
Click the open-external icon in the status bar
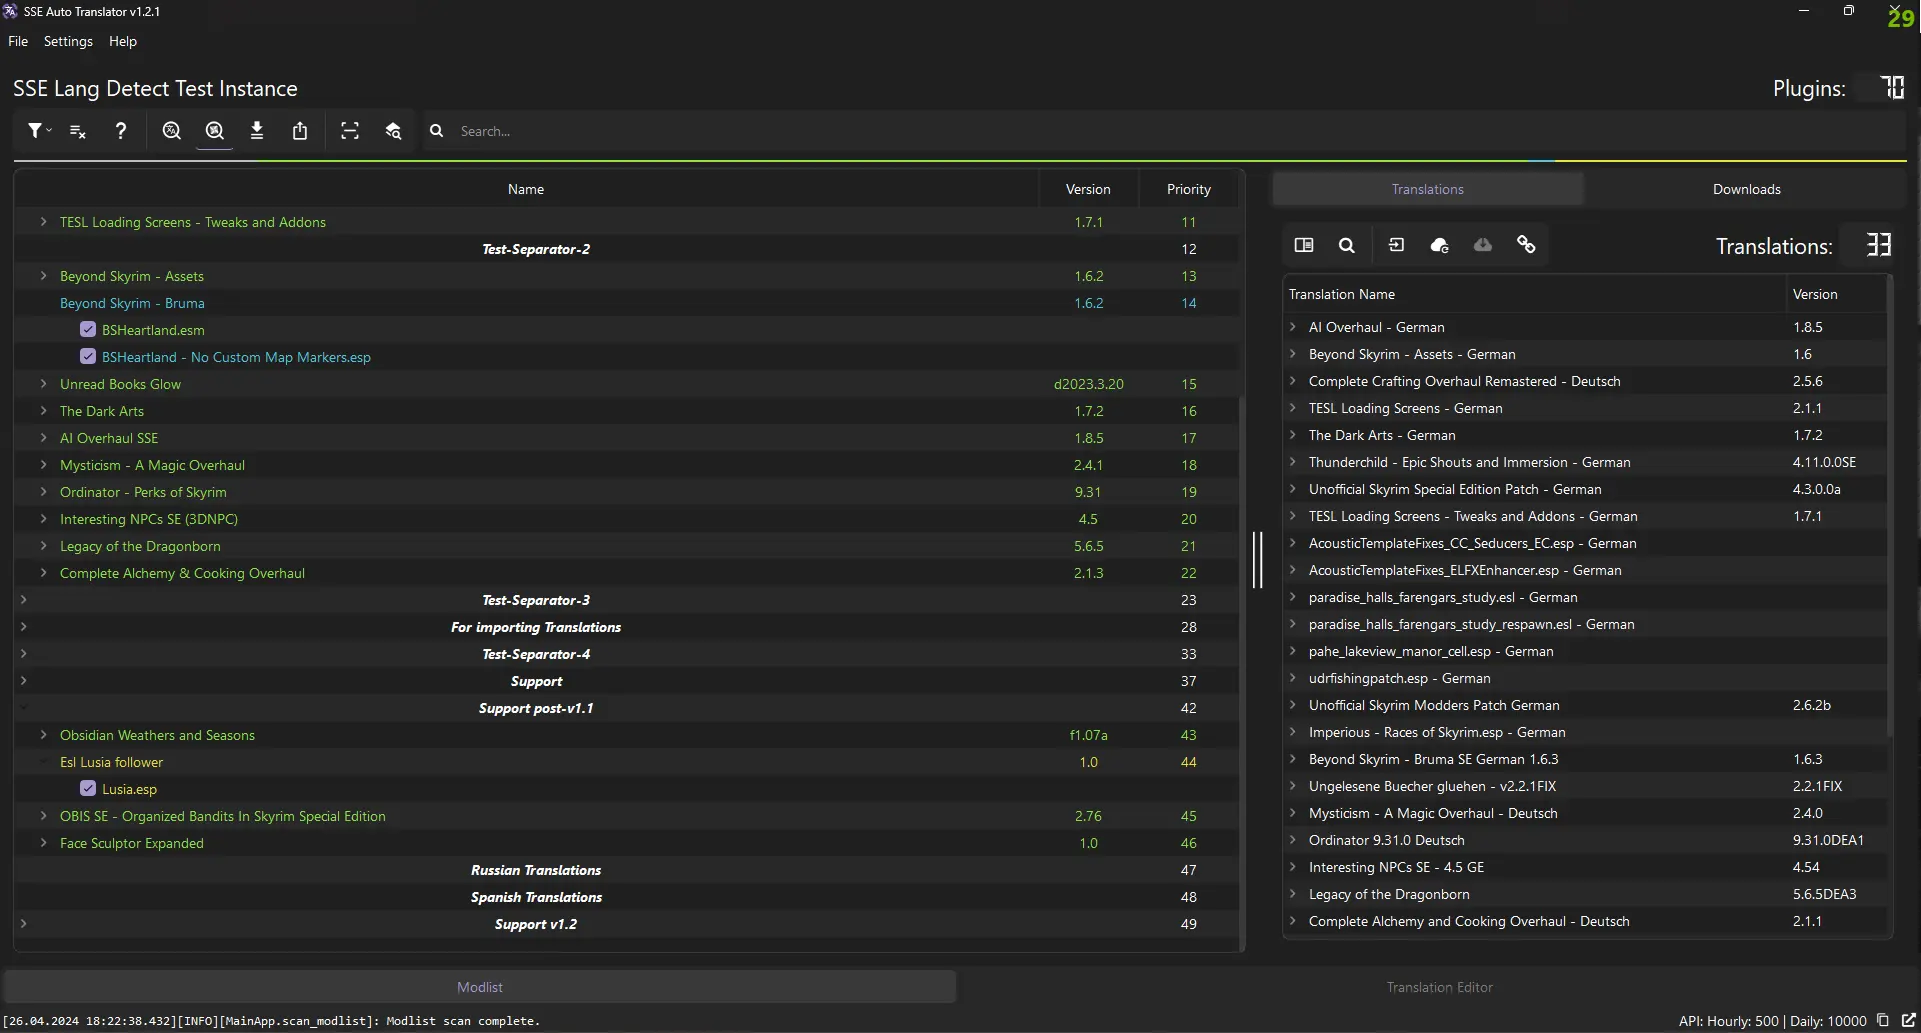tap(1908, 1020)
